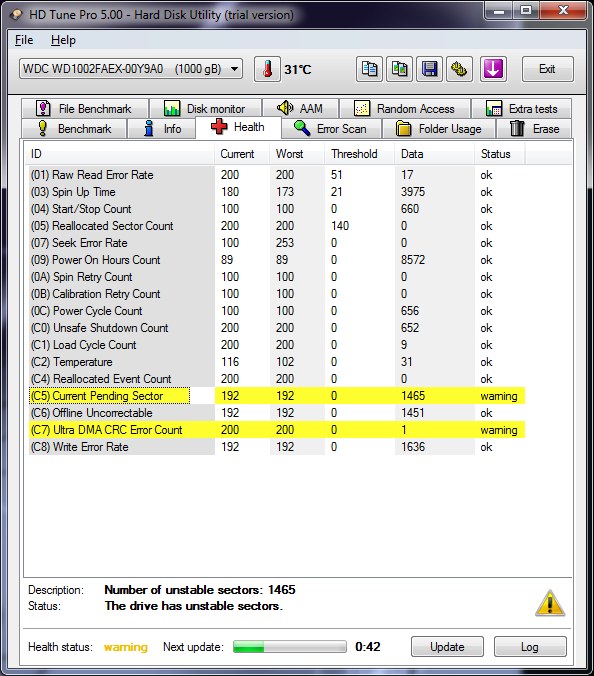Click the Current column header
Image resolution: width=594 pixels, height=676 pixels.
point(242,154)
